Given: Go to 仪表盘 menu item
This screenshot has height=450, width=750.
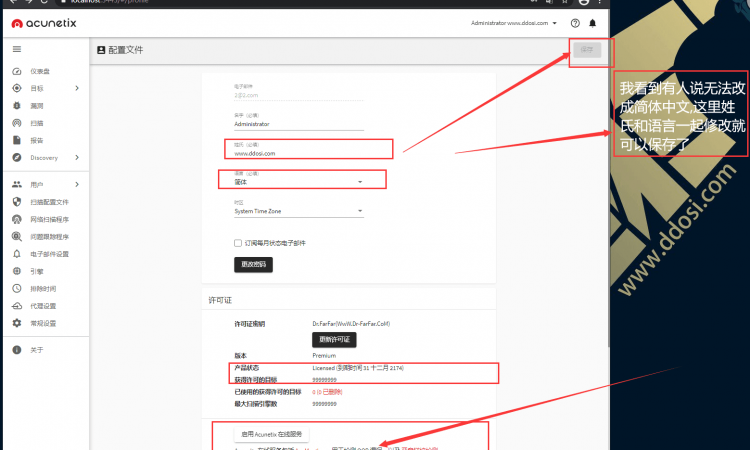Looking at the screenshot, I should pos(40,71).
